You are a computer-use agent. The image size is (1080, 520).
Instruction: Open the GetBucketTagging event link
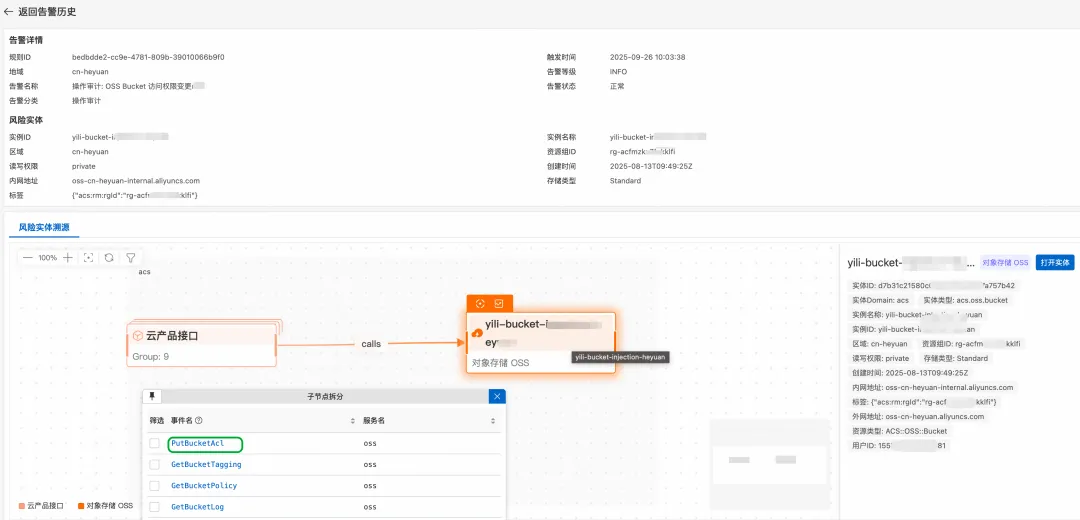click(x=206, y=465)
